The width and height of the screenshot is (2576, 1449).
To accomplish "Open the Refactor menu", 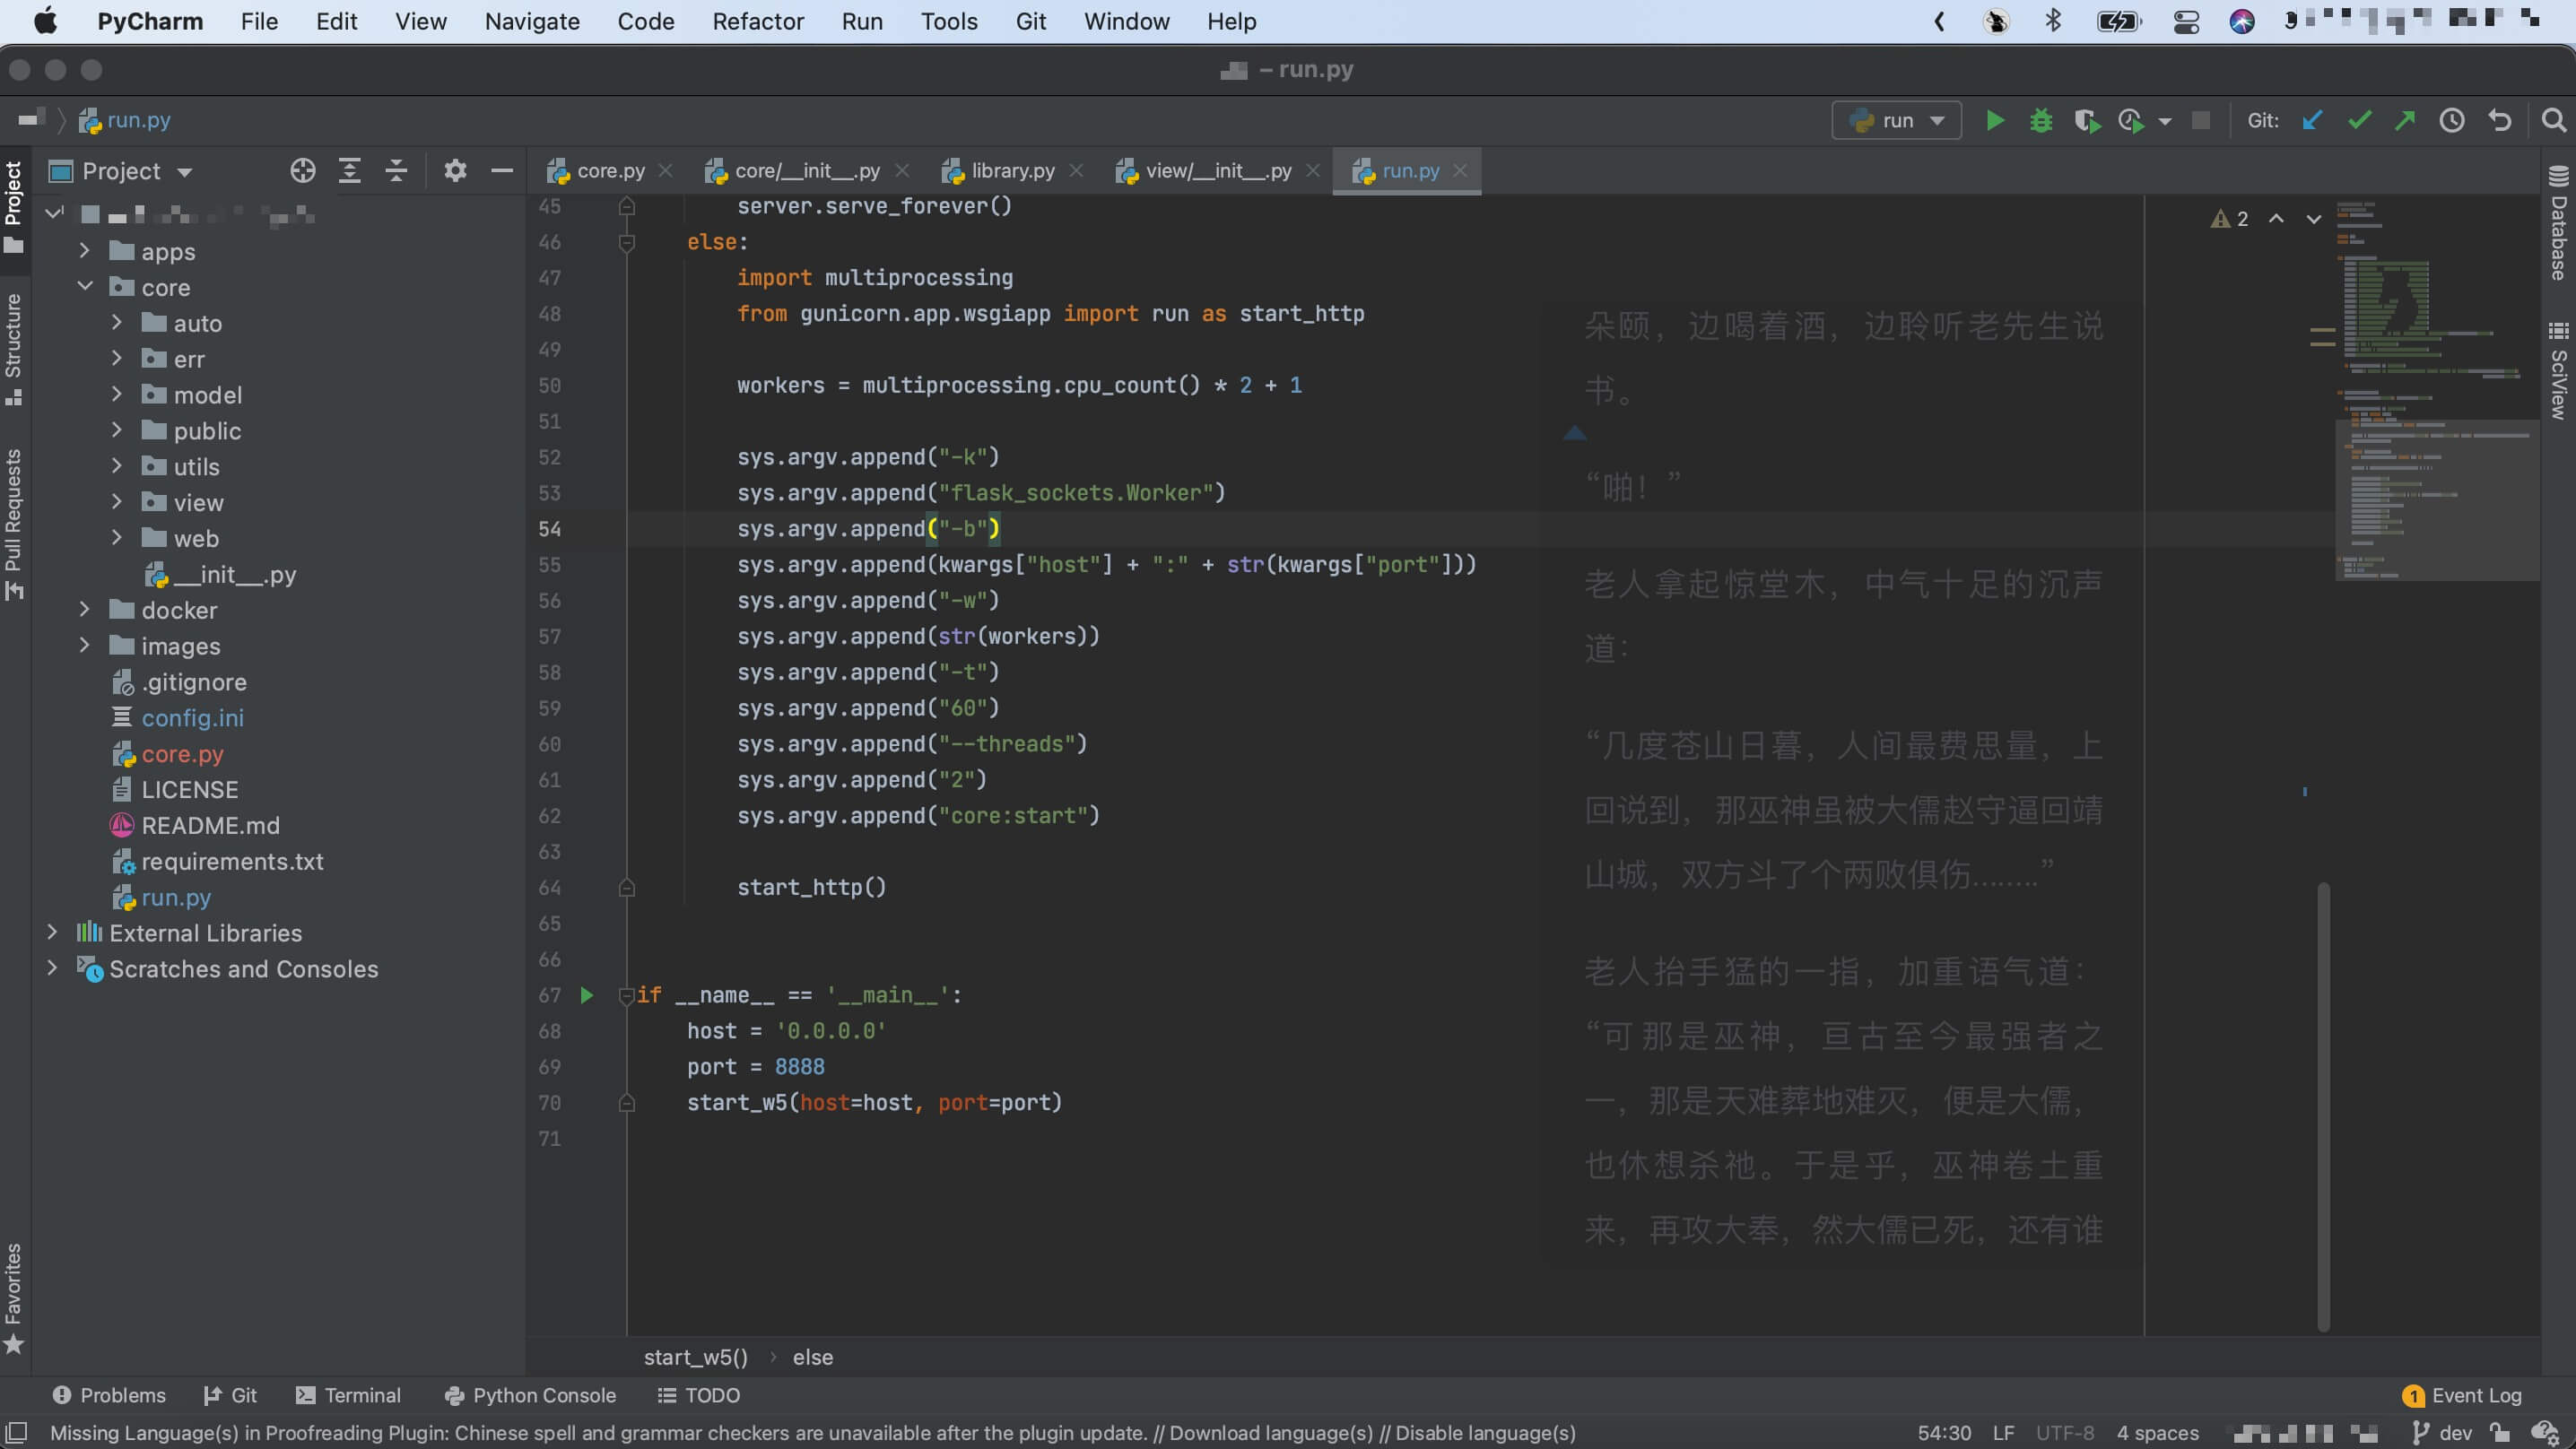I will click(757, 21).
